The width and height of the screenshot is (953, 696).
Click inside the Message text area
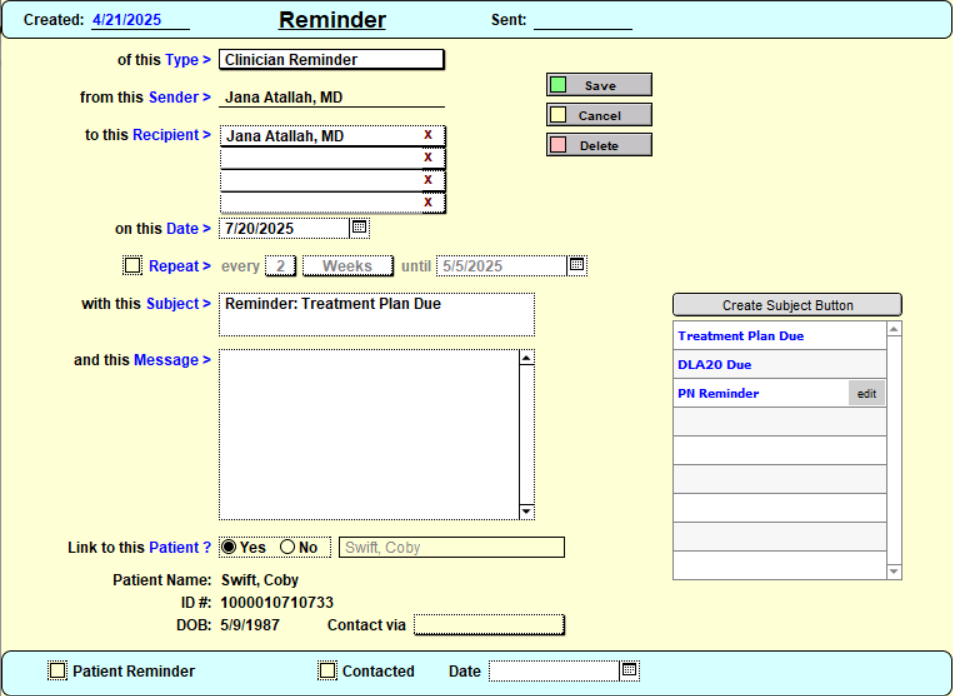pyautogui.click(x=368, y=434)
